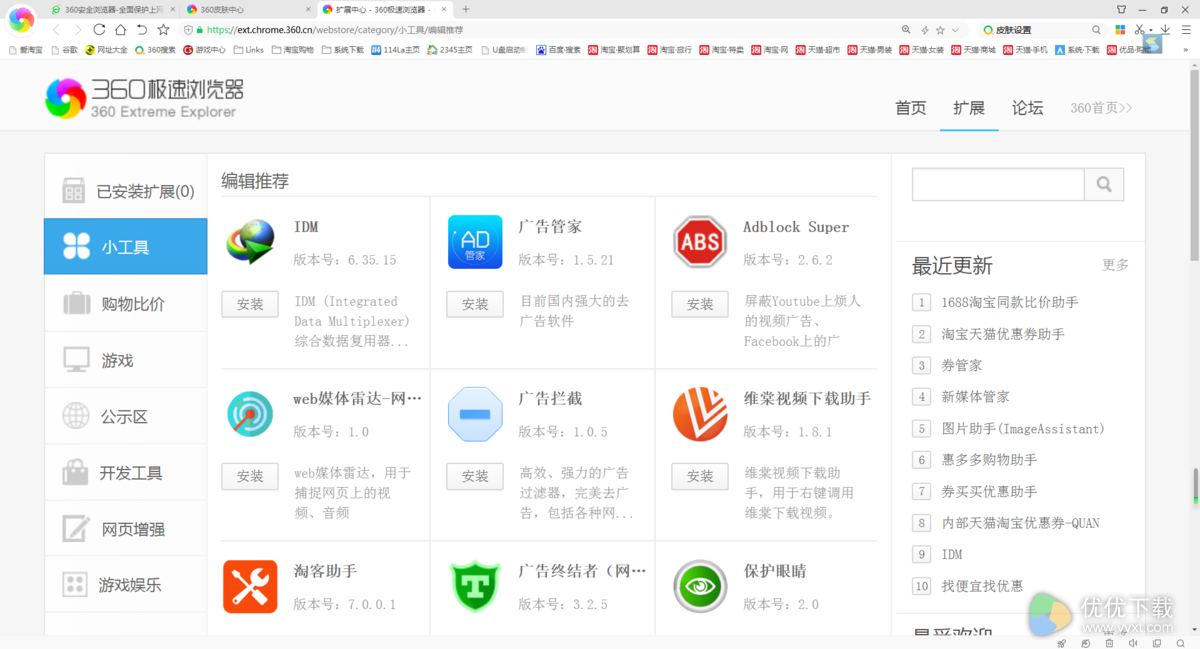This screenshot has height=649, width=1200.
Task: Click the browser back arrow
Action: click(56, 30)
